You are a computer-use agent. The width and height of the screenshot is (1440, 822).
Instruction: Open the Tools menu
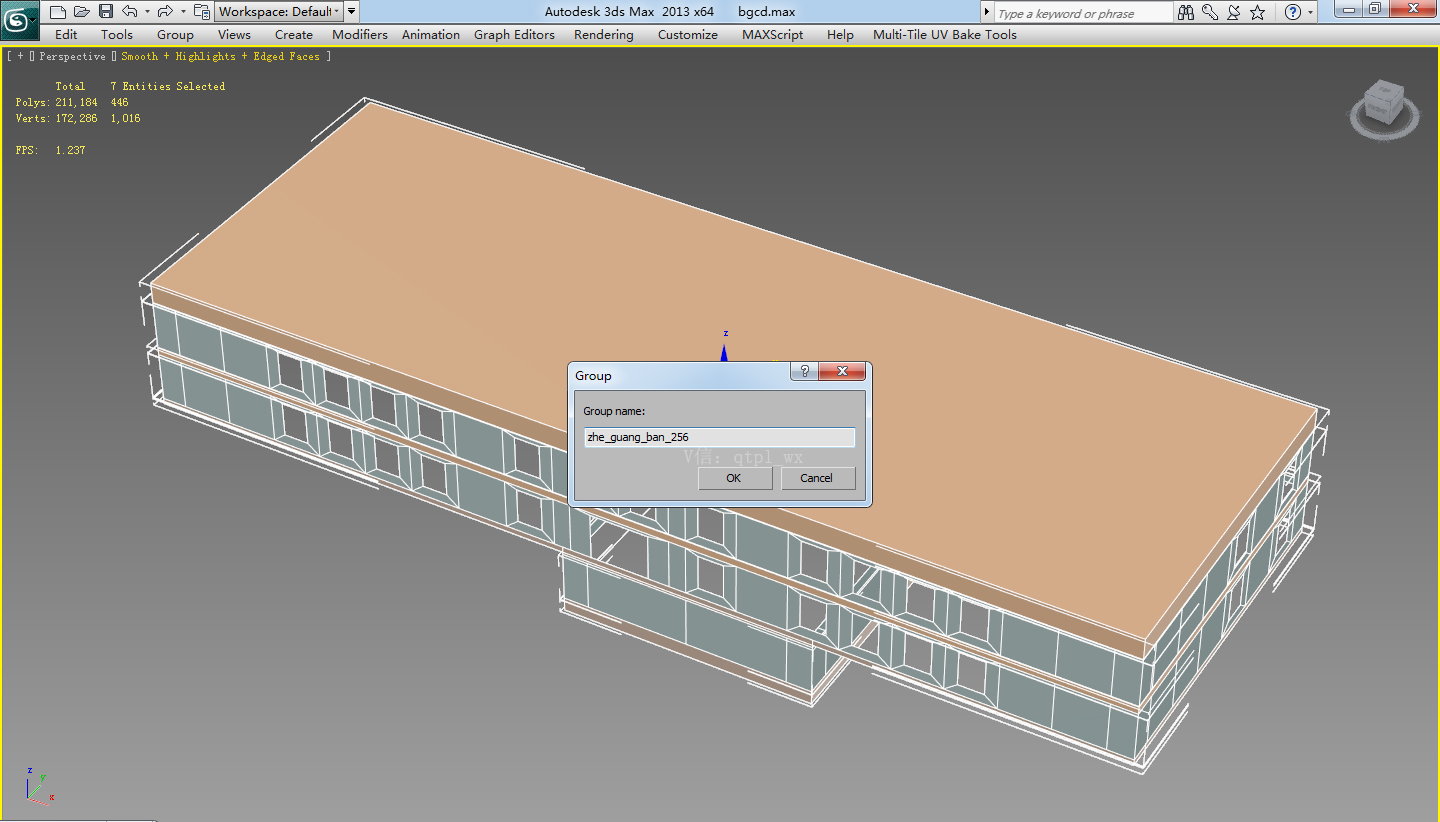(x=117, y=34)
